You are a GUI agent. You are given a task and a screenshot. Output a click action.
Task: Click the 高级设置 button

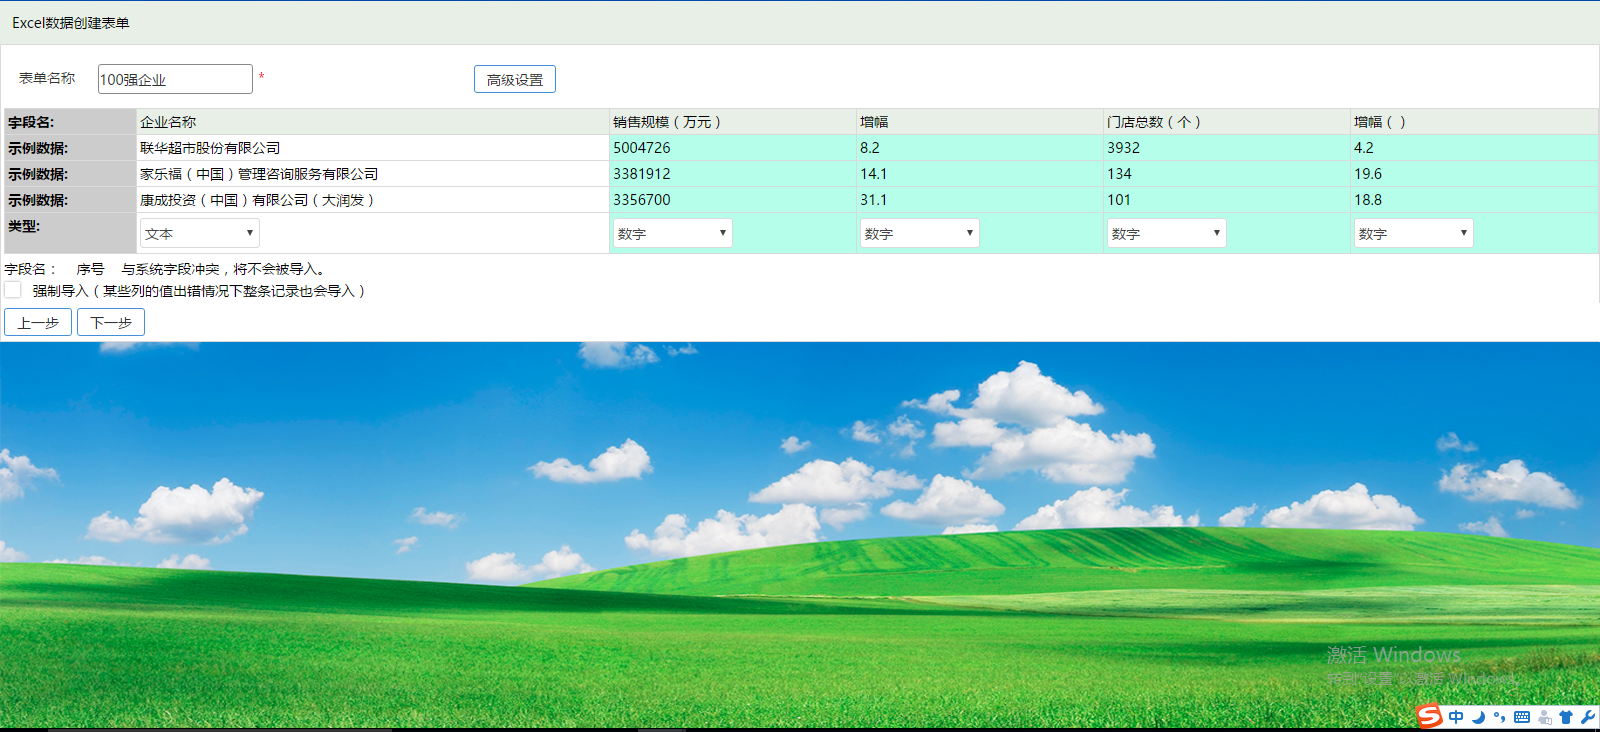point(515,79)
